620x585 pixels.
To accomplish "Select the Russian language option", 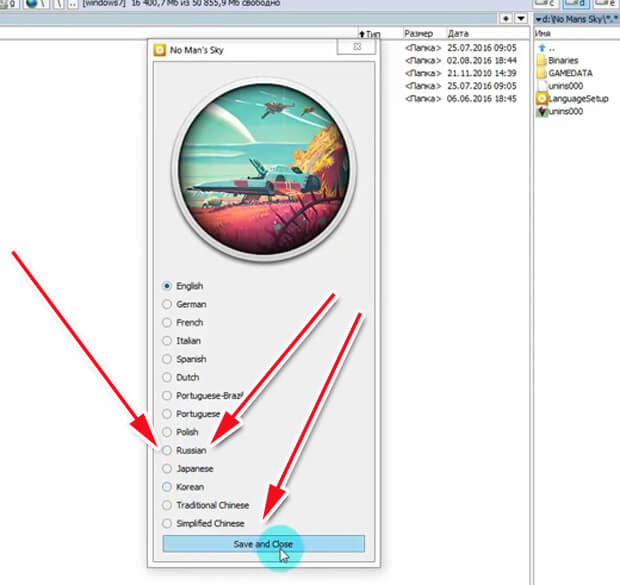I will click(167, 450).
